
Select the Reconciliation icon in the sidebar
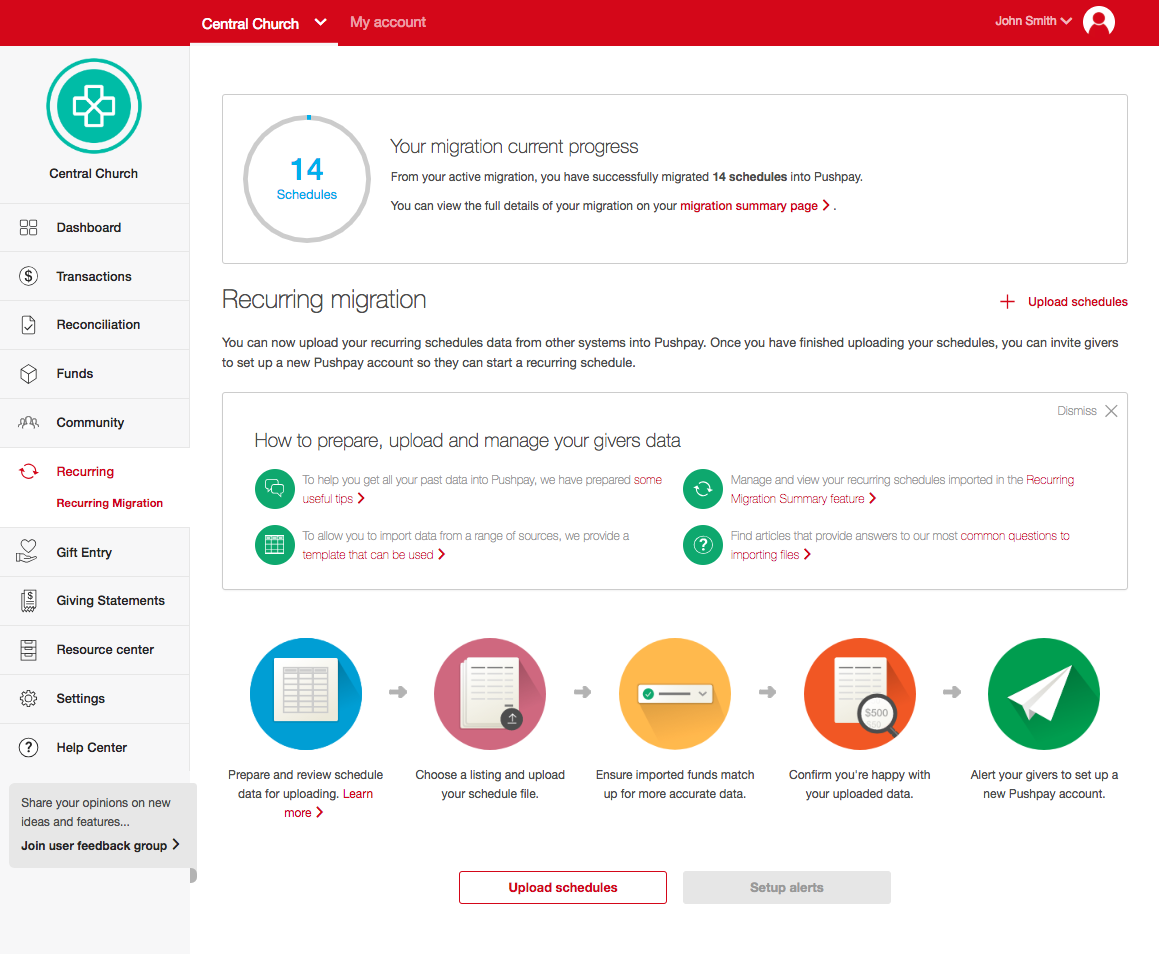tap(28, 325)
